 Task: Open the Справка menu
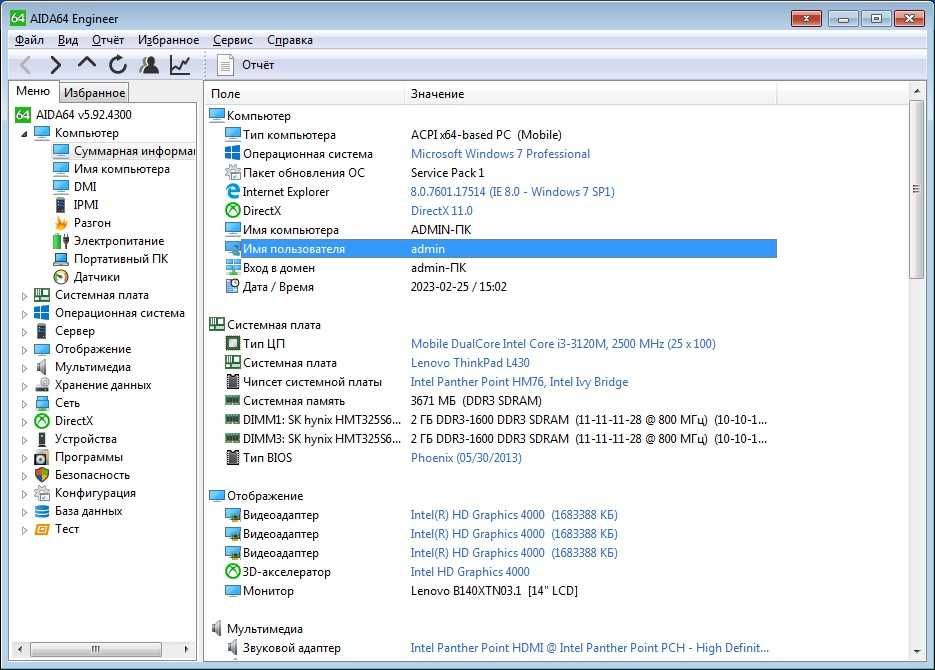click(290, 40)
